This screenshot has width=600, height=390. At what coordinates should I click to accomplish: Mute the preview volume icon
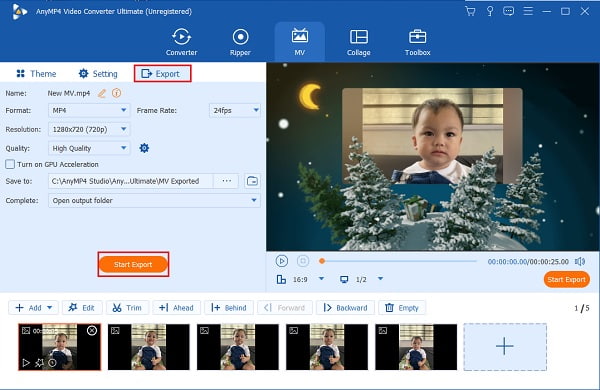click(580, 261)
